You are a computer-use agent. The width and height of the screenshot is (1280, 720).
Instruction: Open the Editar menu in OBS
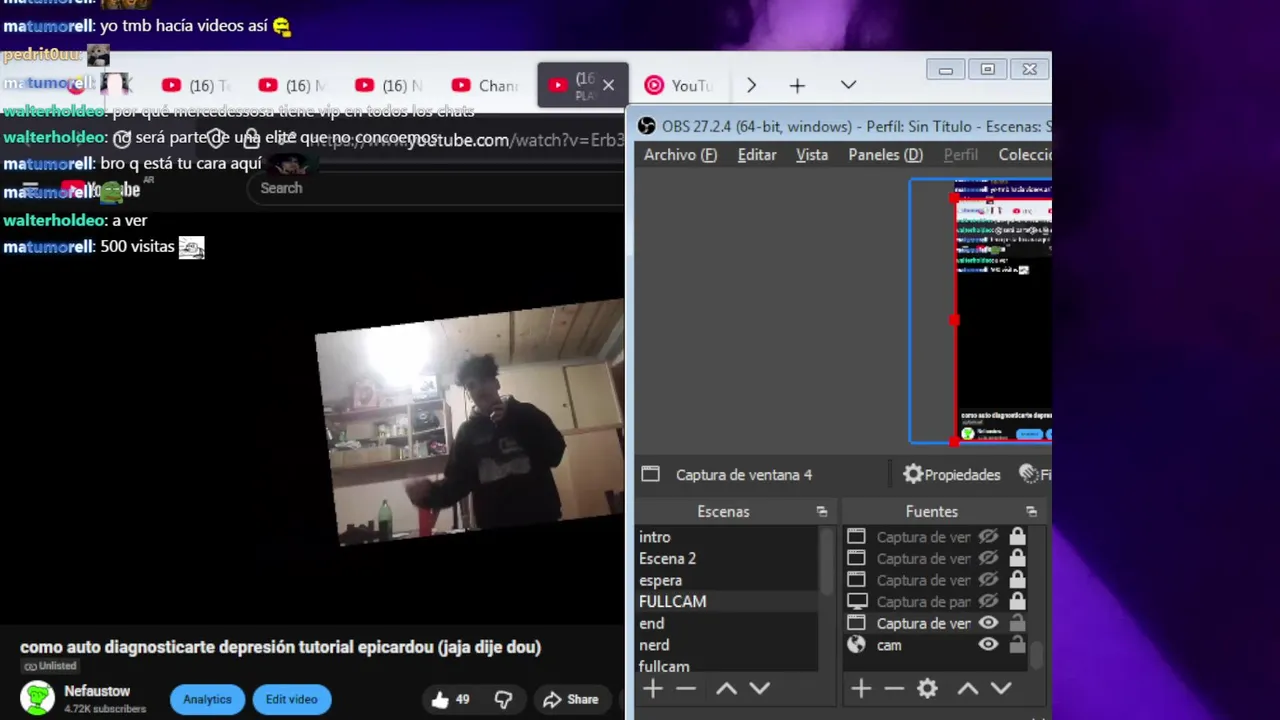(757, 154)
